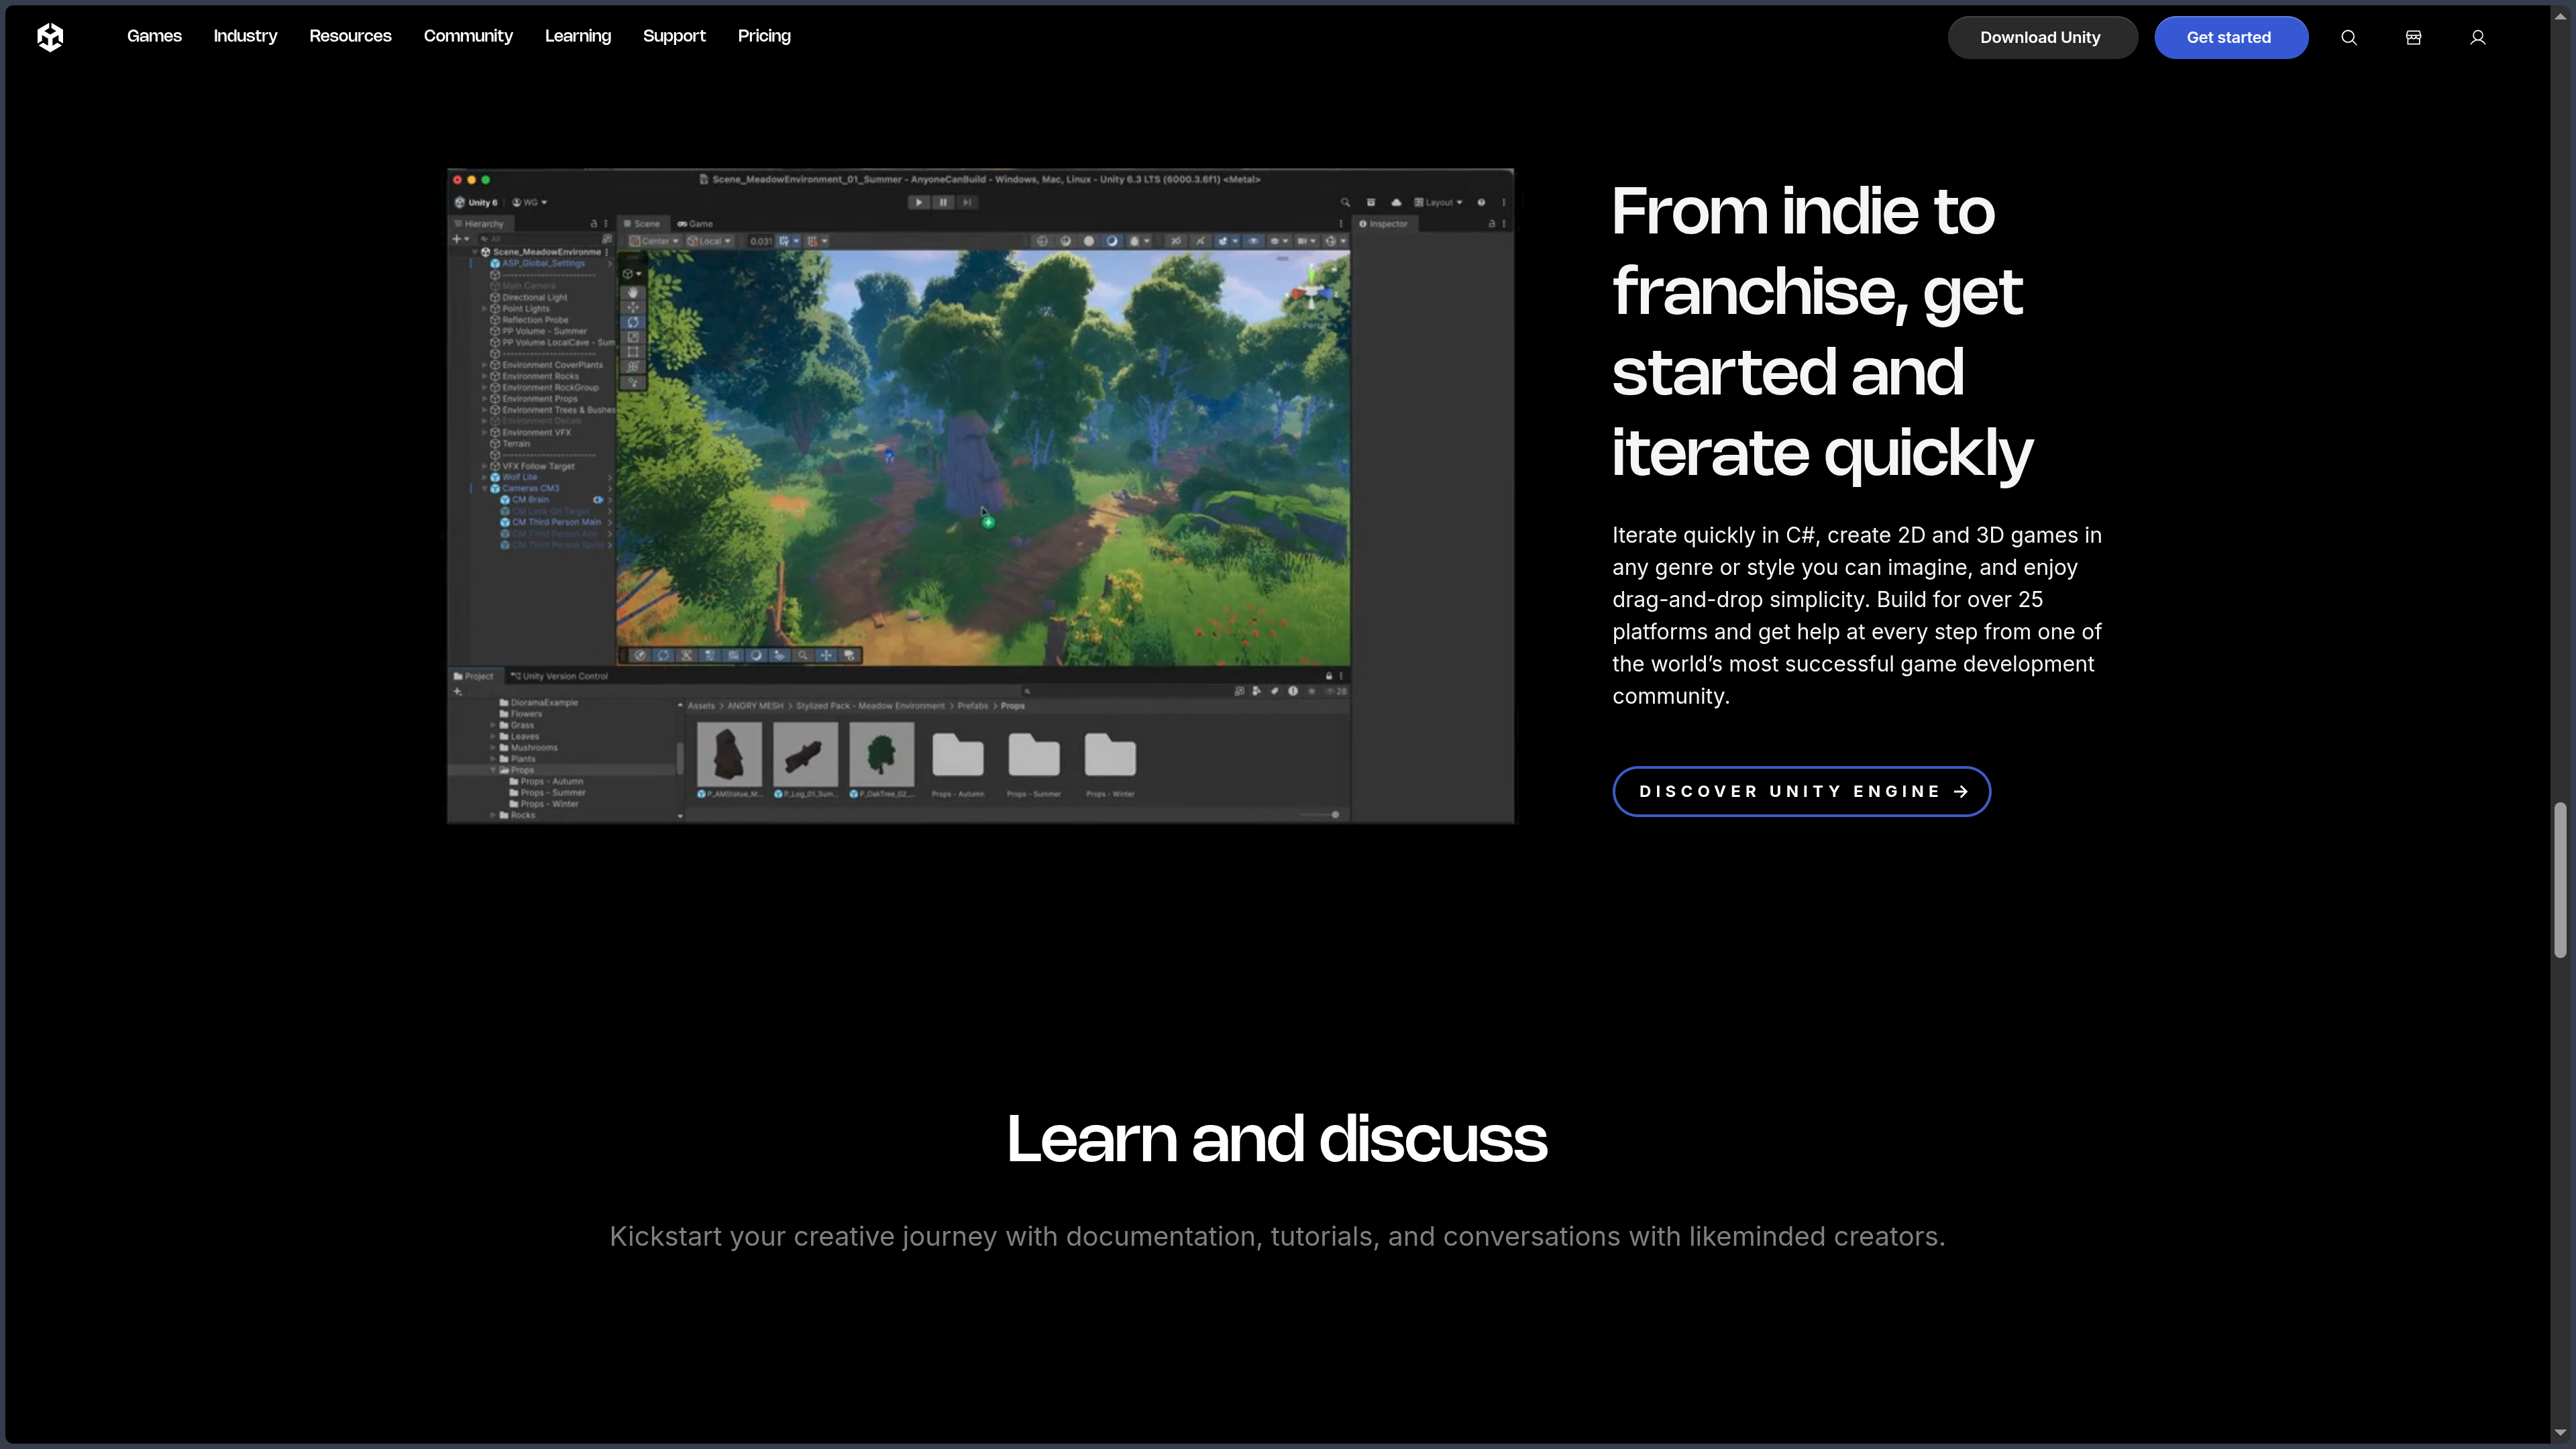The image size is (2576, 1449).
Task: Open the Props - Winter folder icon in asset grid
Action: pos(1110,755)
